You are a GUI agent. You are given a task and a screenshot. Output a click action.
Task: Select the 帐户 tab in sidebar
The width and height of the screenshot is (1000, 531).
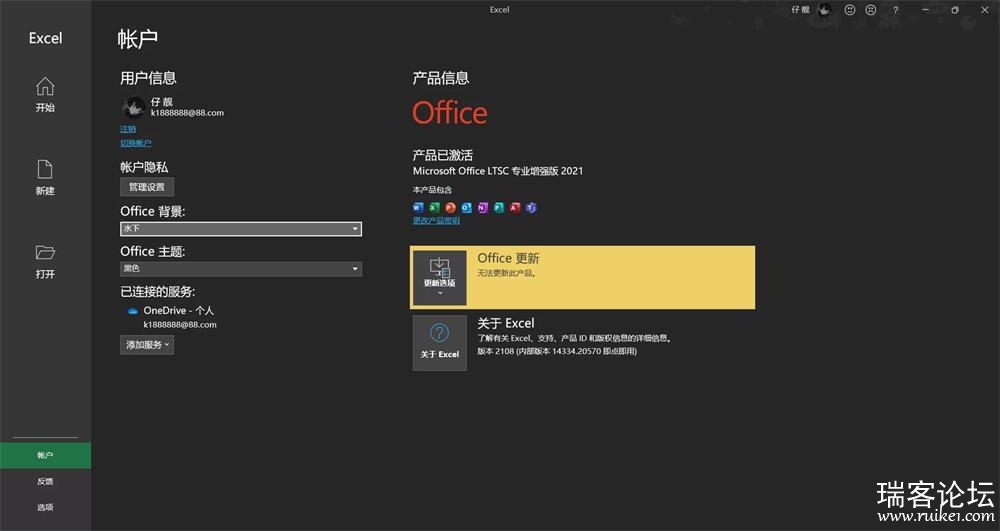pyautogui.click(x=45, y=455)
